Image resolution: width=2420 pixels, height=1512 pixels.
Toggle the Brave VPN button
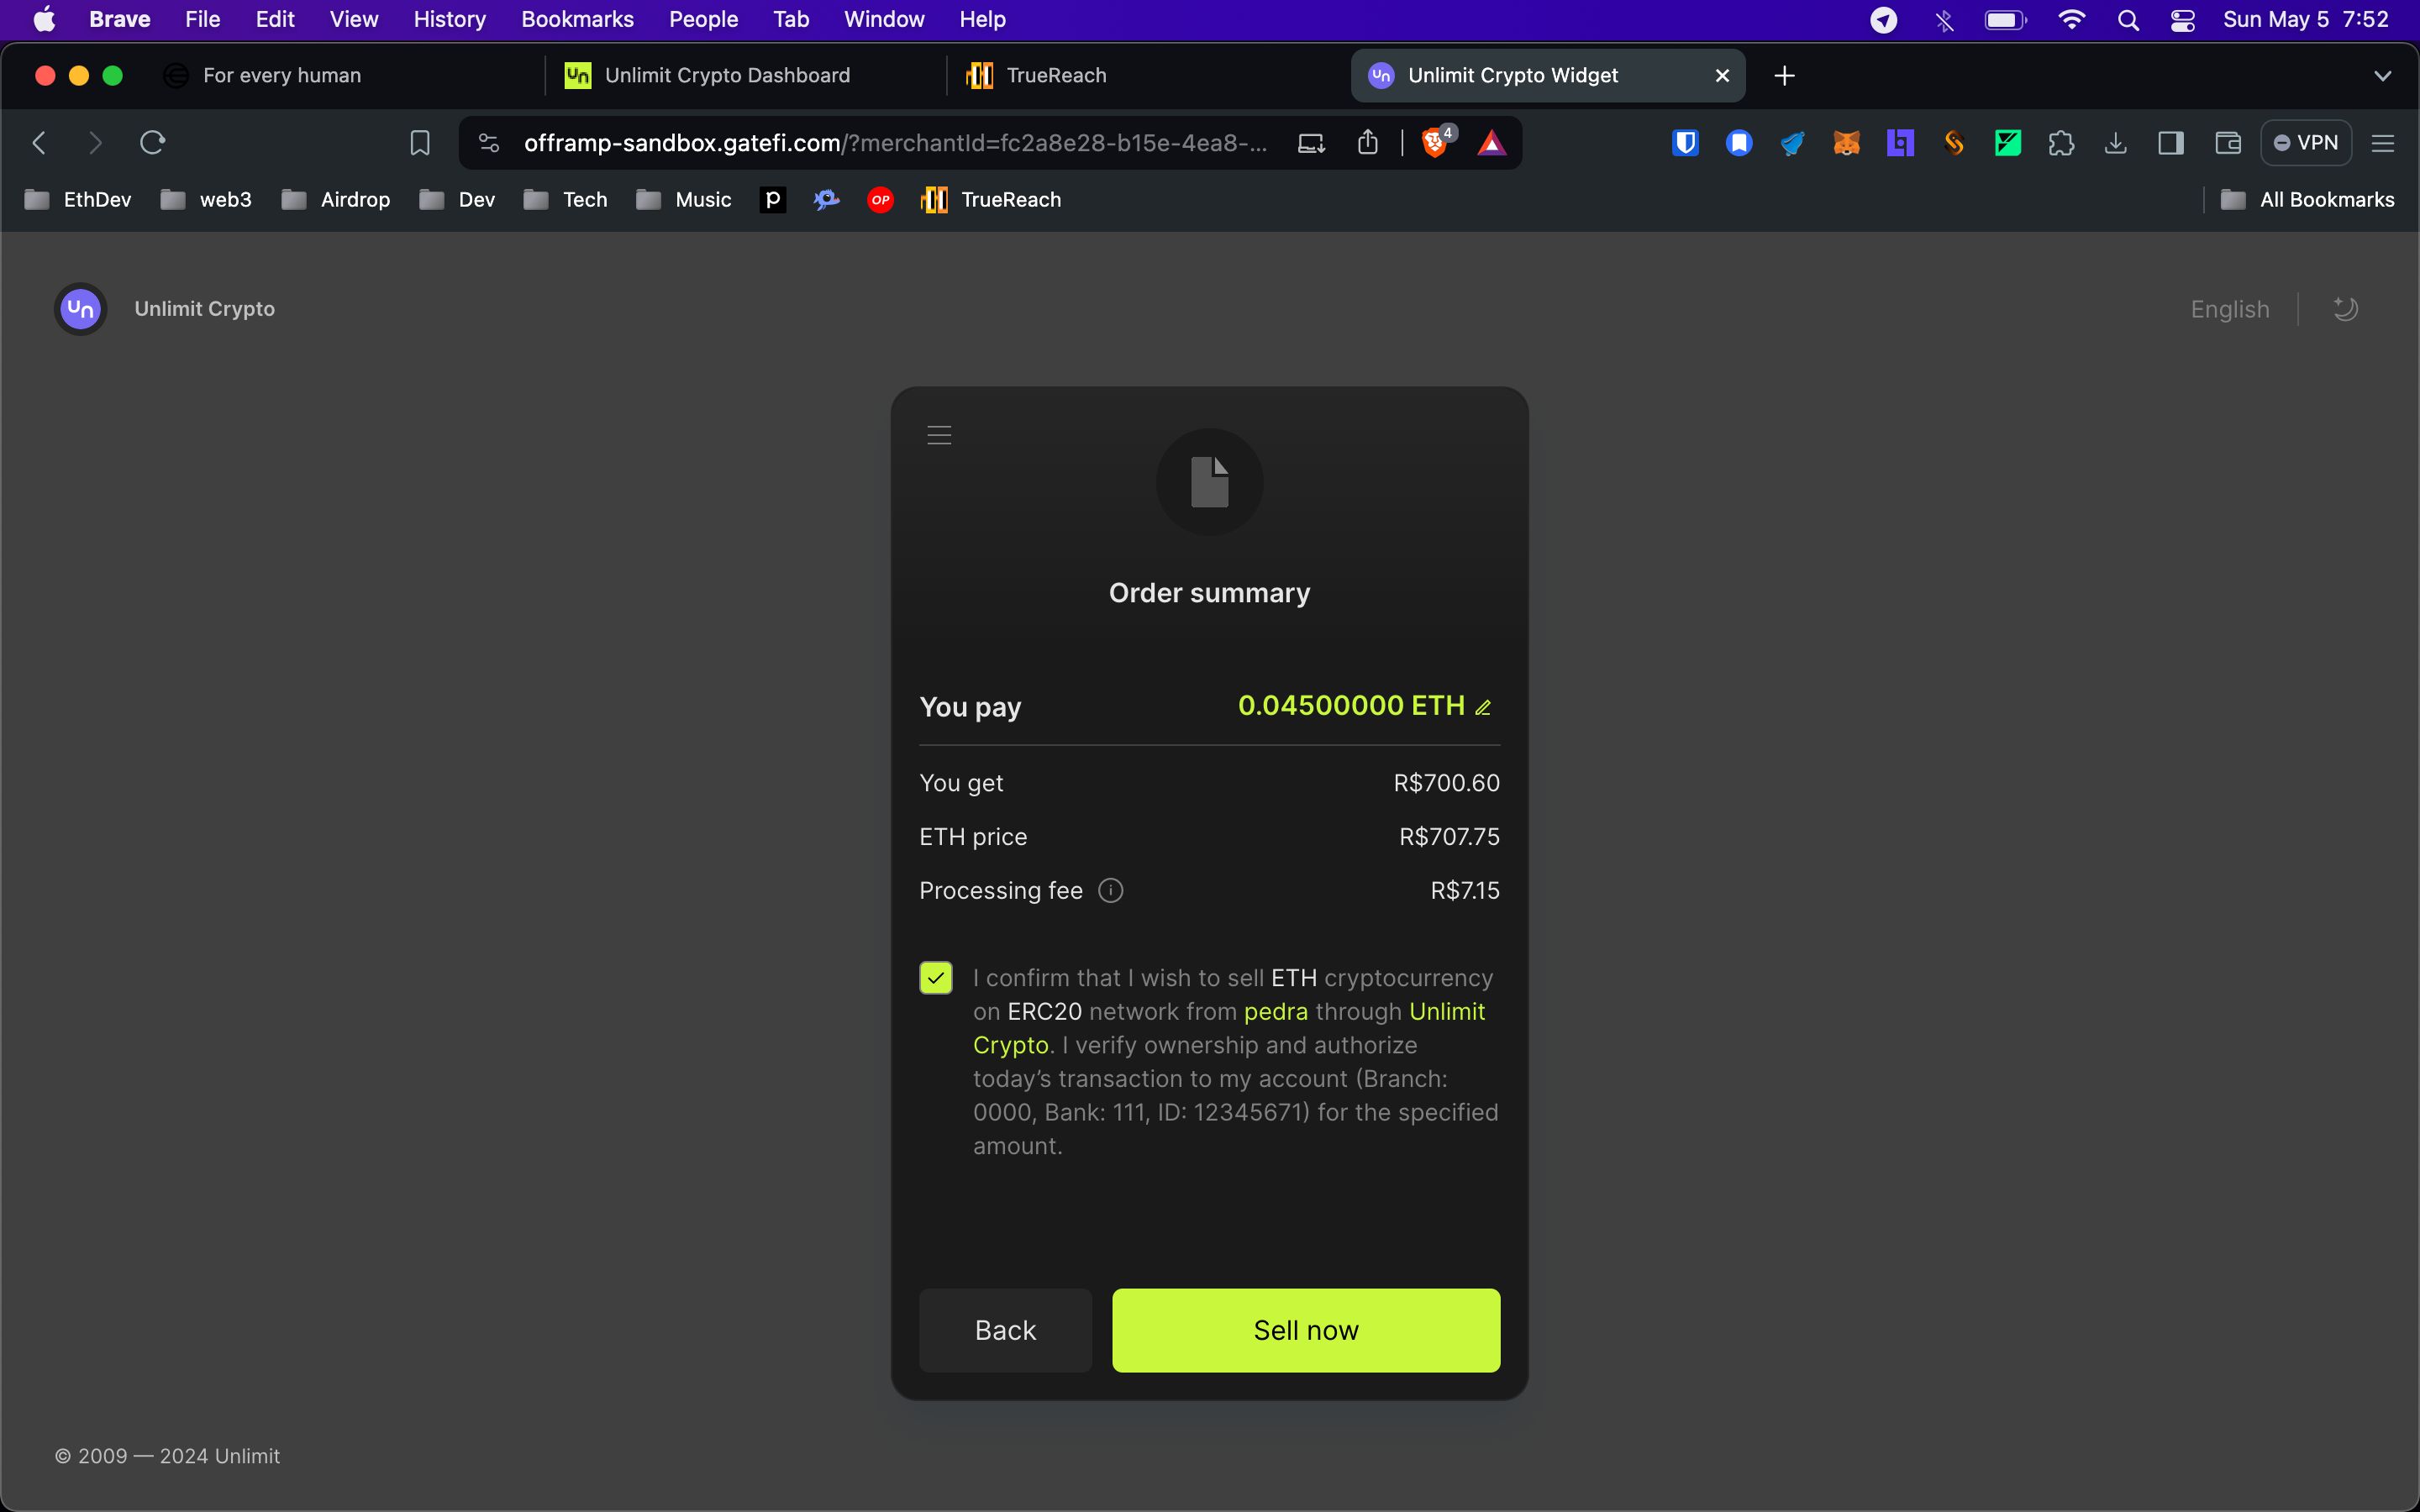[x=2306, y=143]
